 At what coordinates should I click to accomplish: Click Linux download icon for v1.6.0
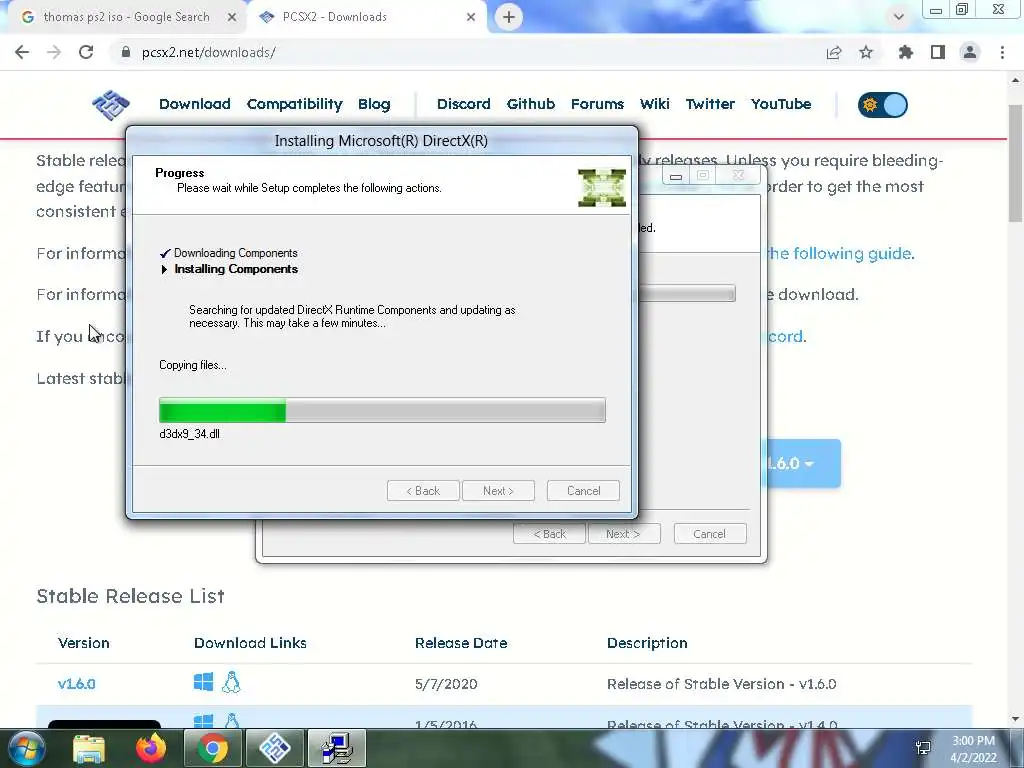click(231, 682)
